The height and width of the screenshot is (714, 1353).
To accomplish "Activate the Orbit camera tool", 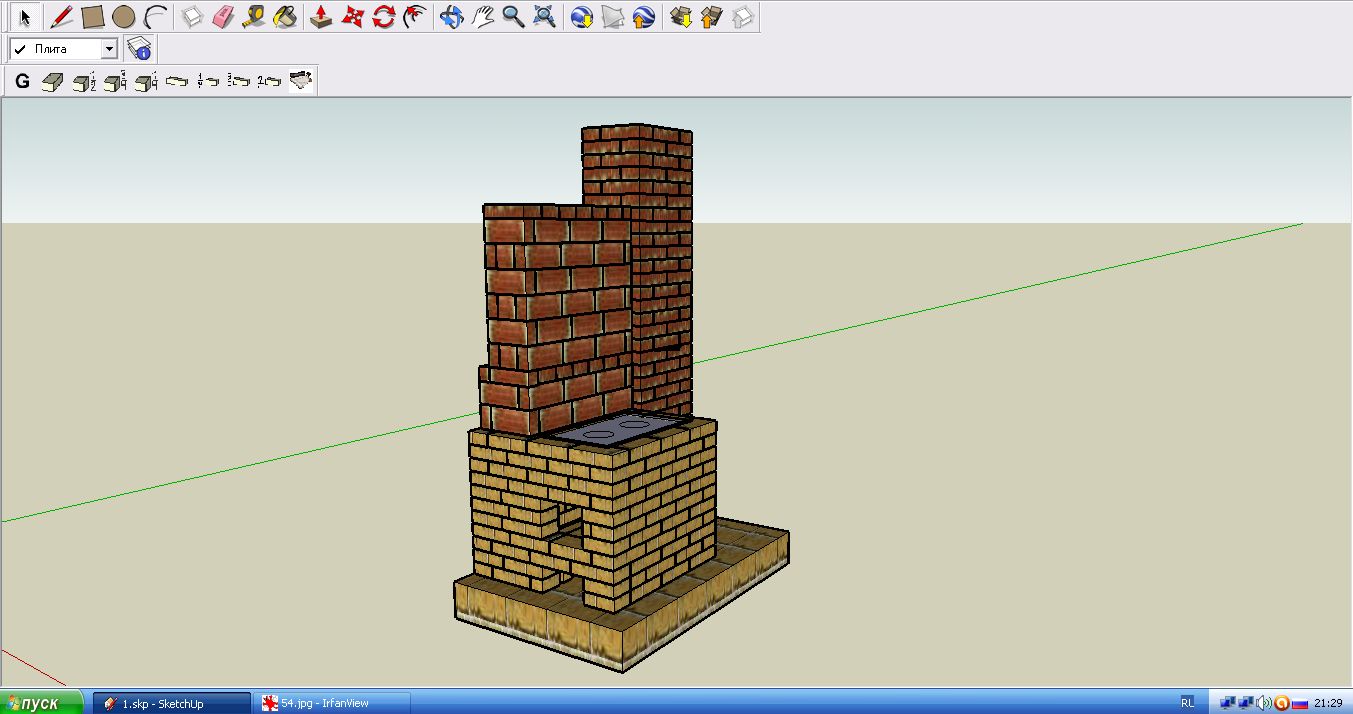I will pyautogui.click(x=452, y=17).
